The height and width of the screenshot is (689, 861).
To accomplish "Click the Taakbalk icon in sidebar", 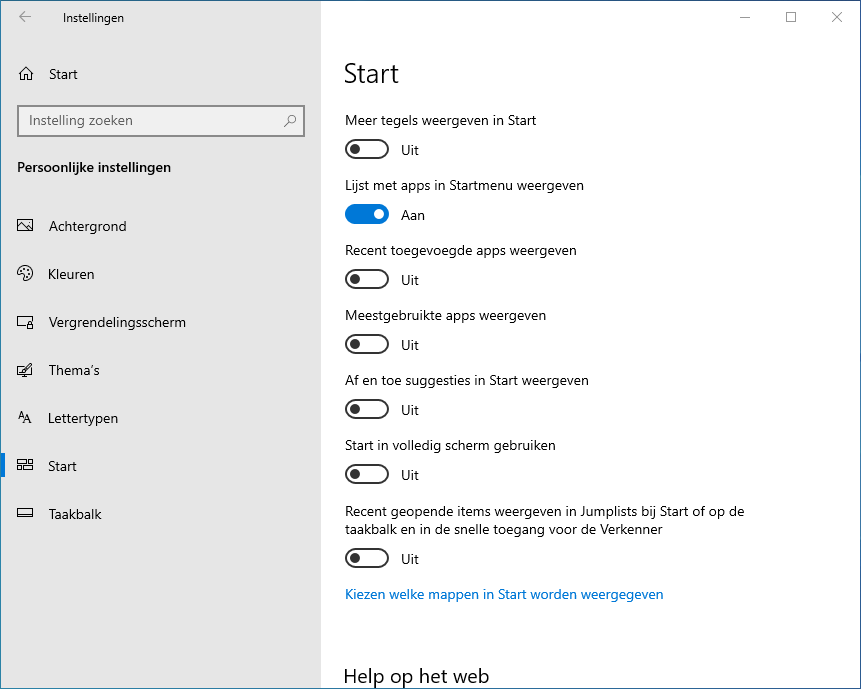I will click(x=26, y=514).
